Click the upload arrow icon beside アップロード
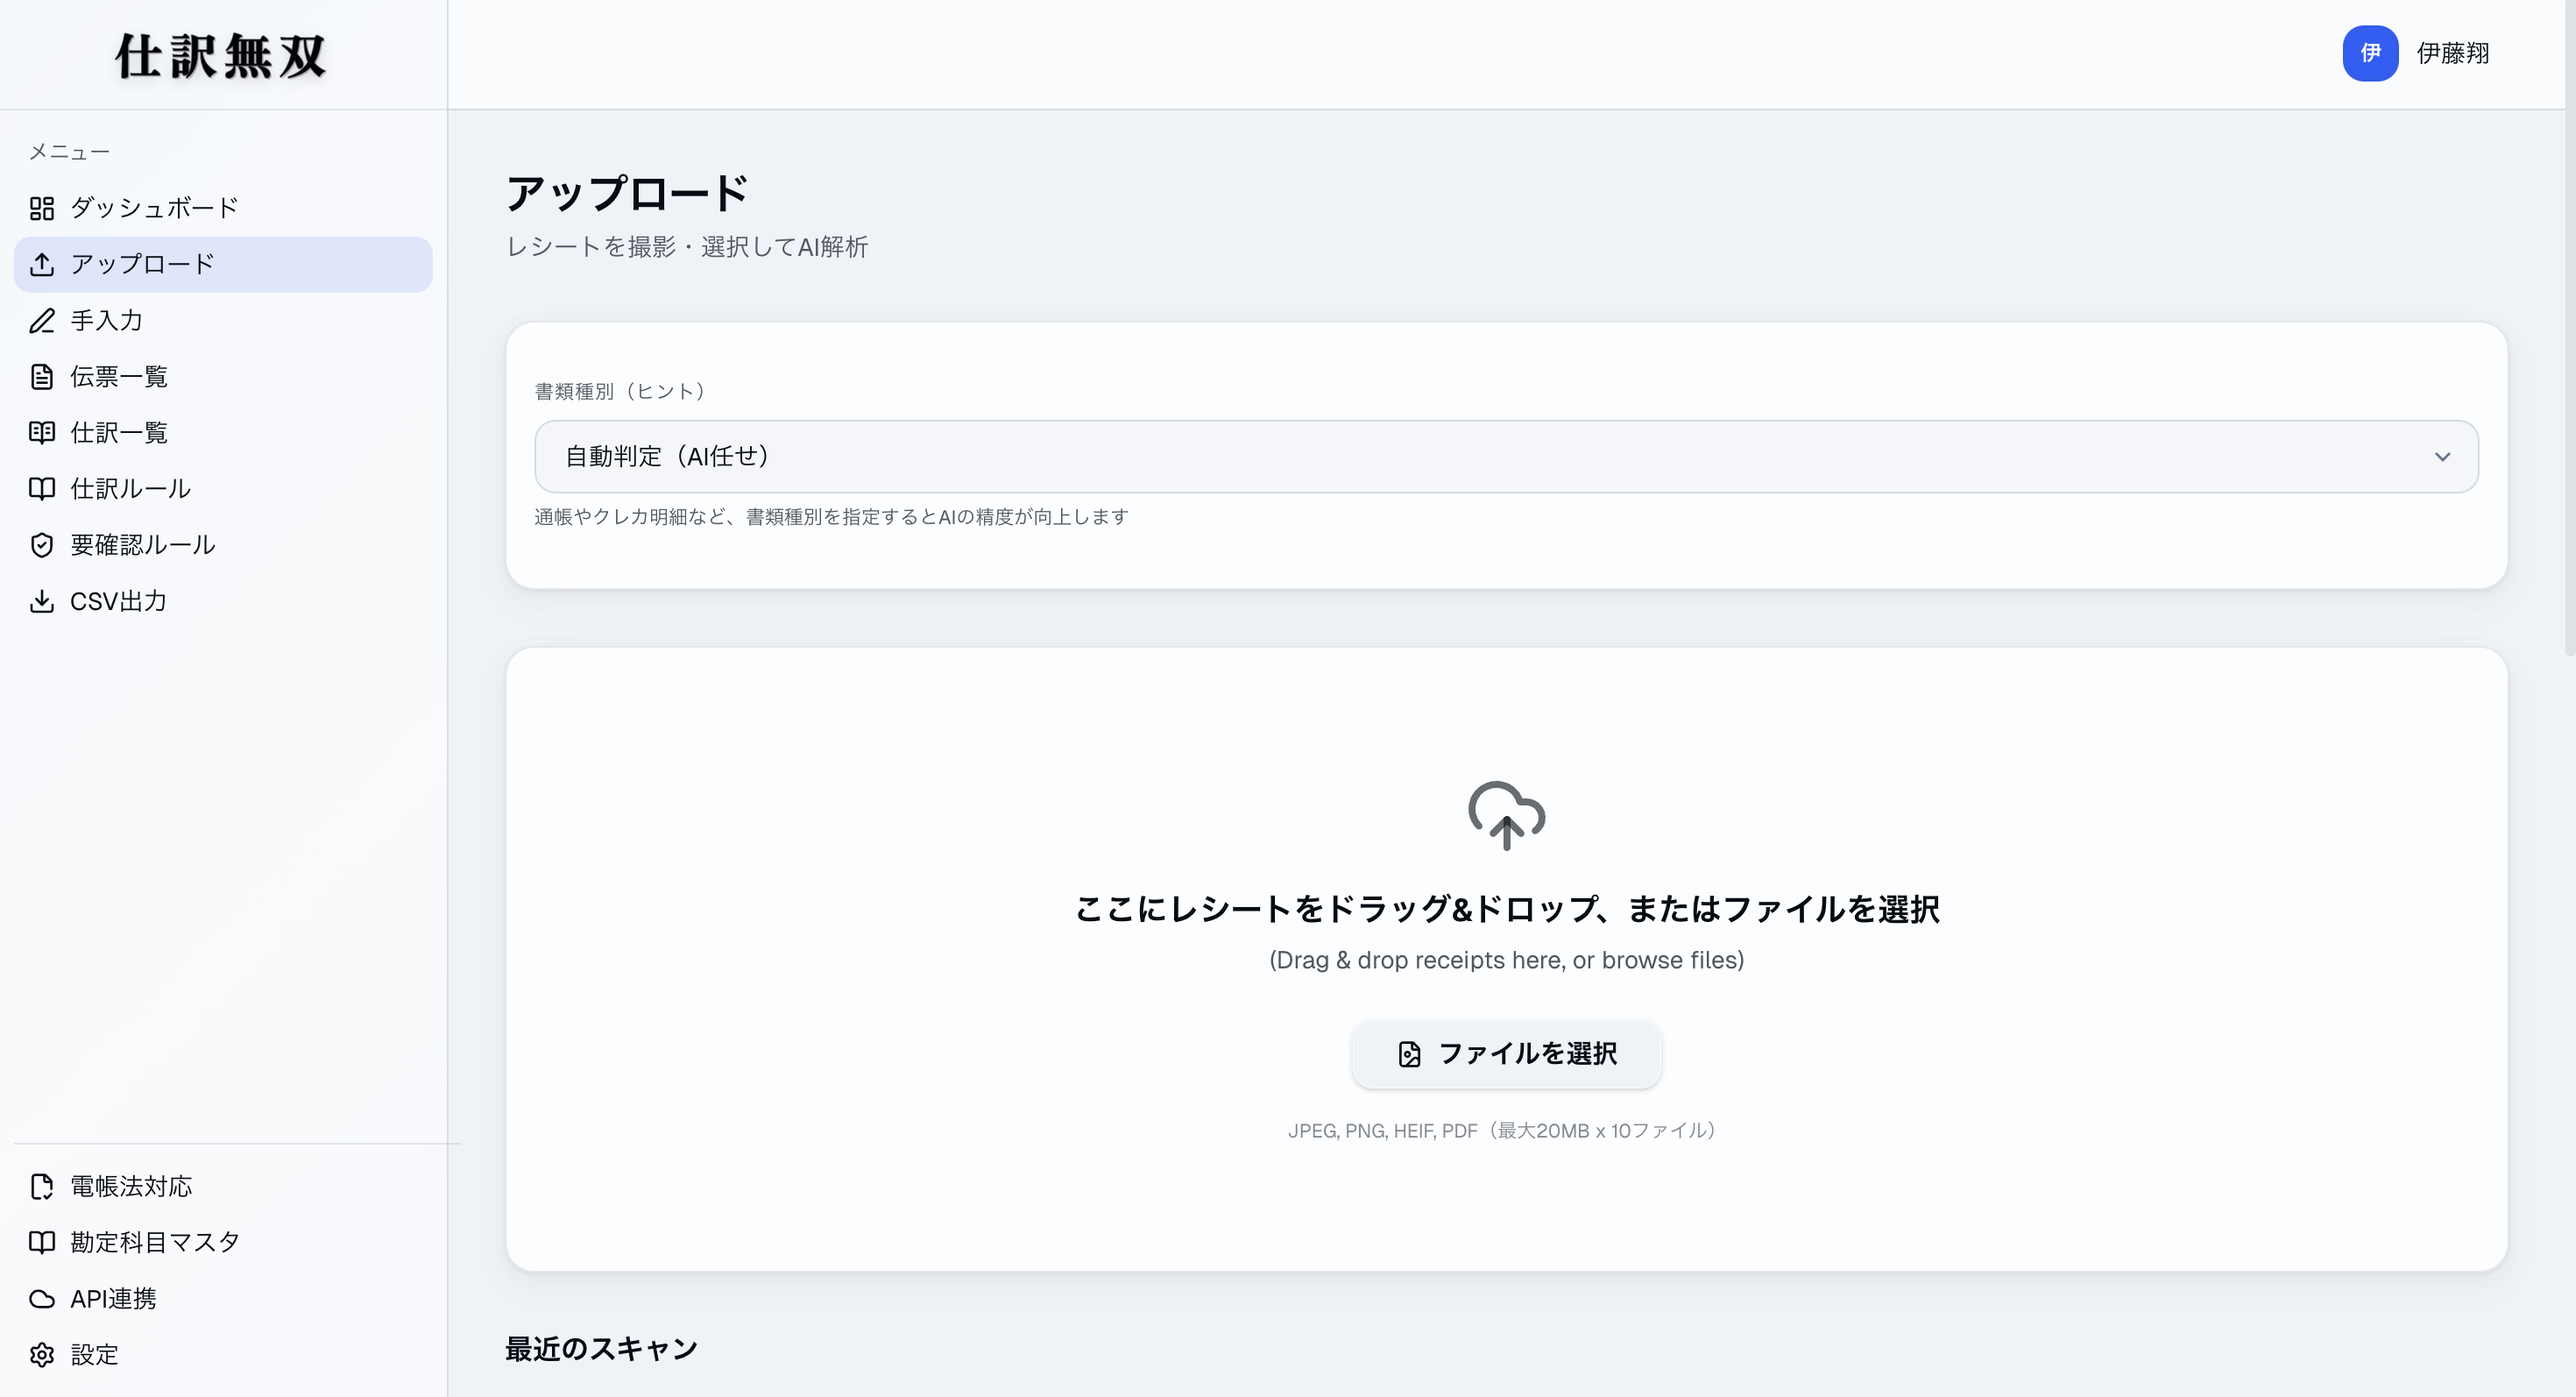The height and width of the screenshot is (1397, 2576). 41,264
